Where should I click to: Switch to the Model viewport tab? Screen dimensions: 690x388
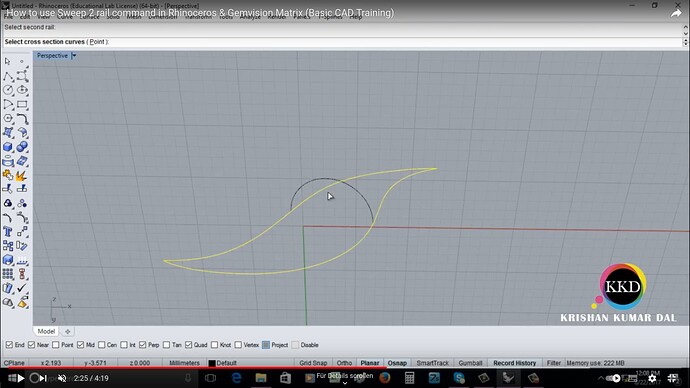(x=46, y=331)
